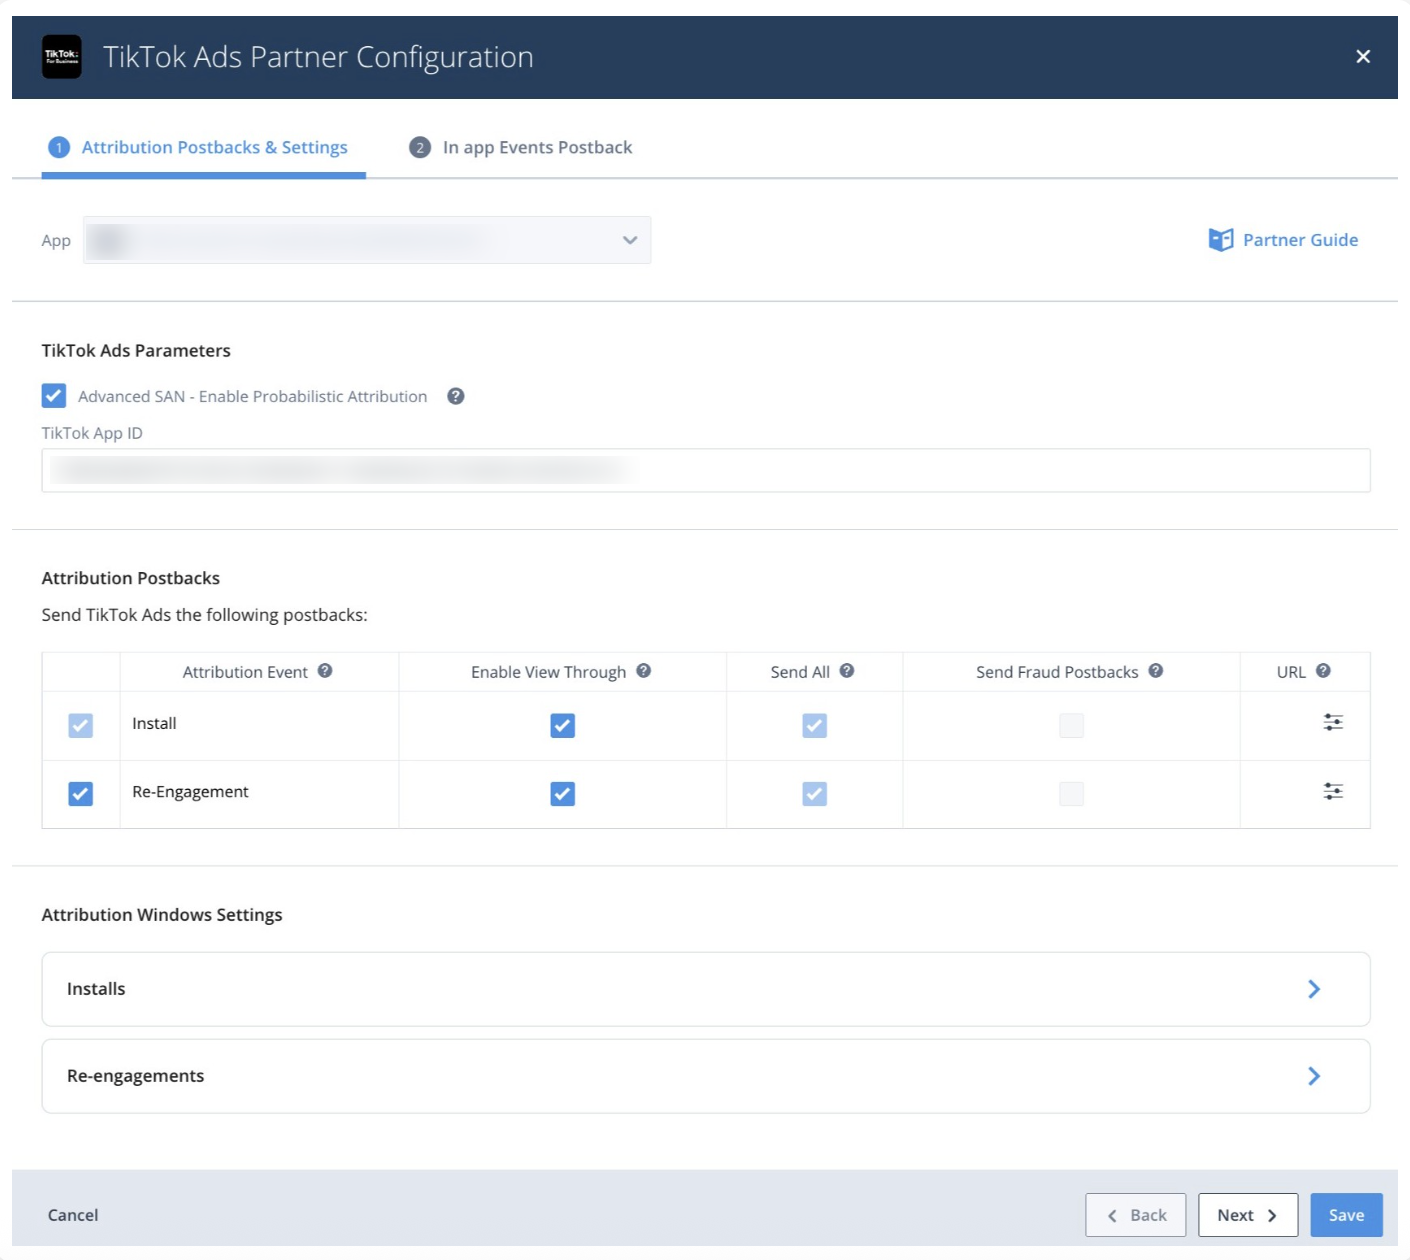The height and width of the screenshot is (1260, 1410).
Task: Close the Partner Configuration dialog
Action: 1363,57
